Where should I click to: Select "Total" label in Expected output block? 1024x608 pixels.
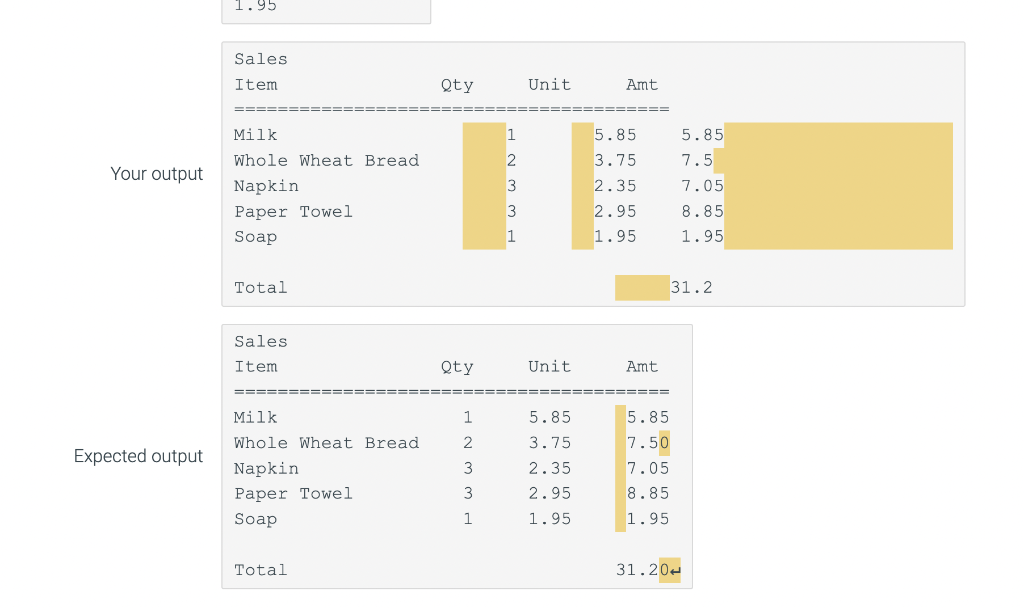click(261, 570)
